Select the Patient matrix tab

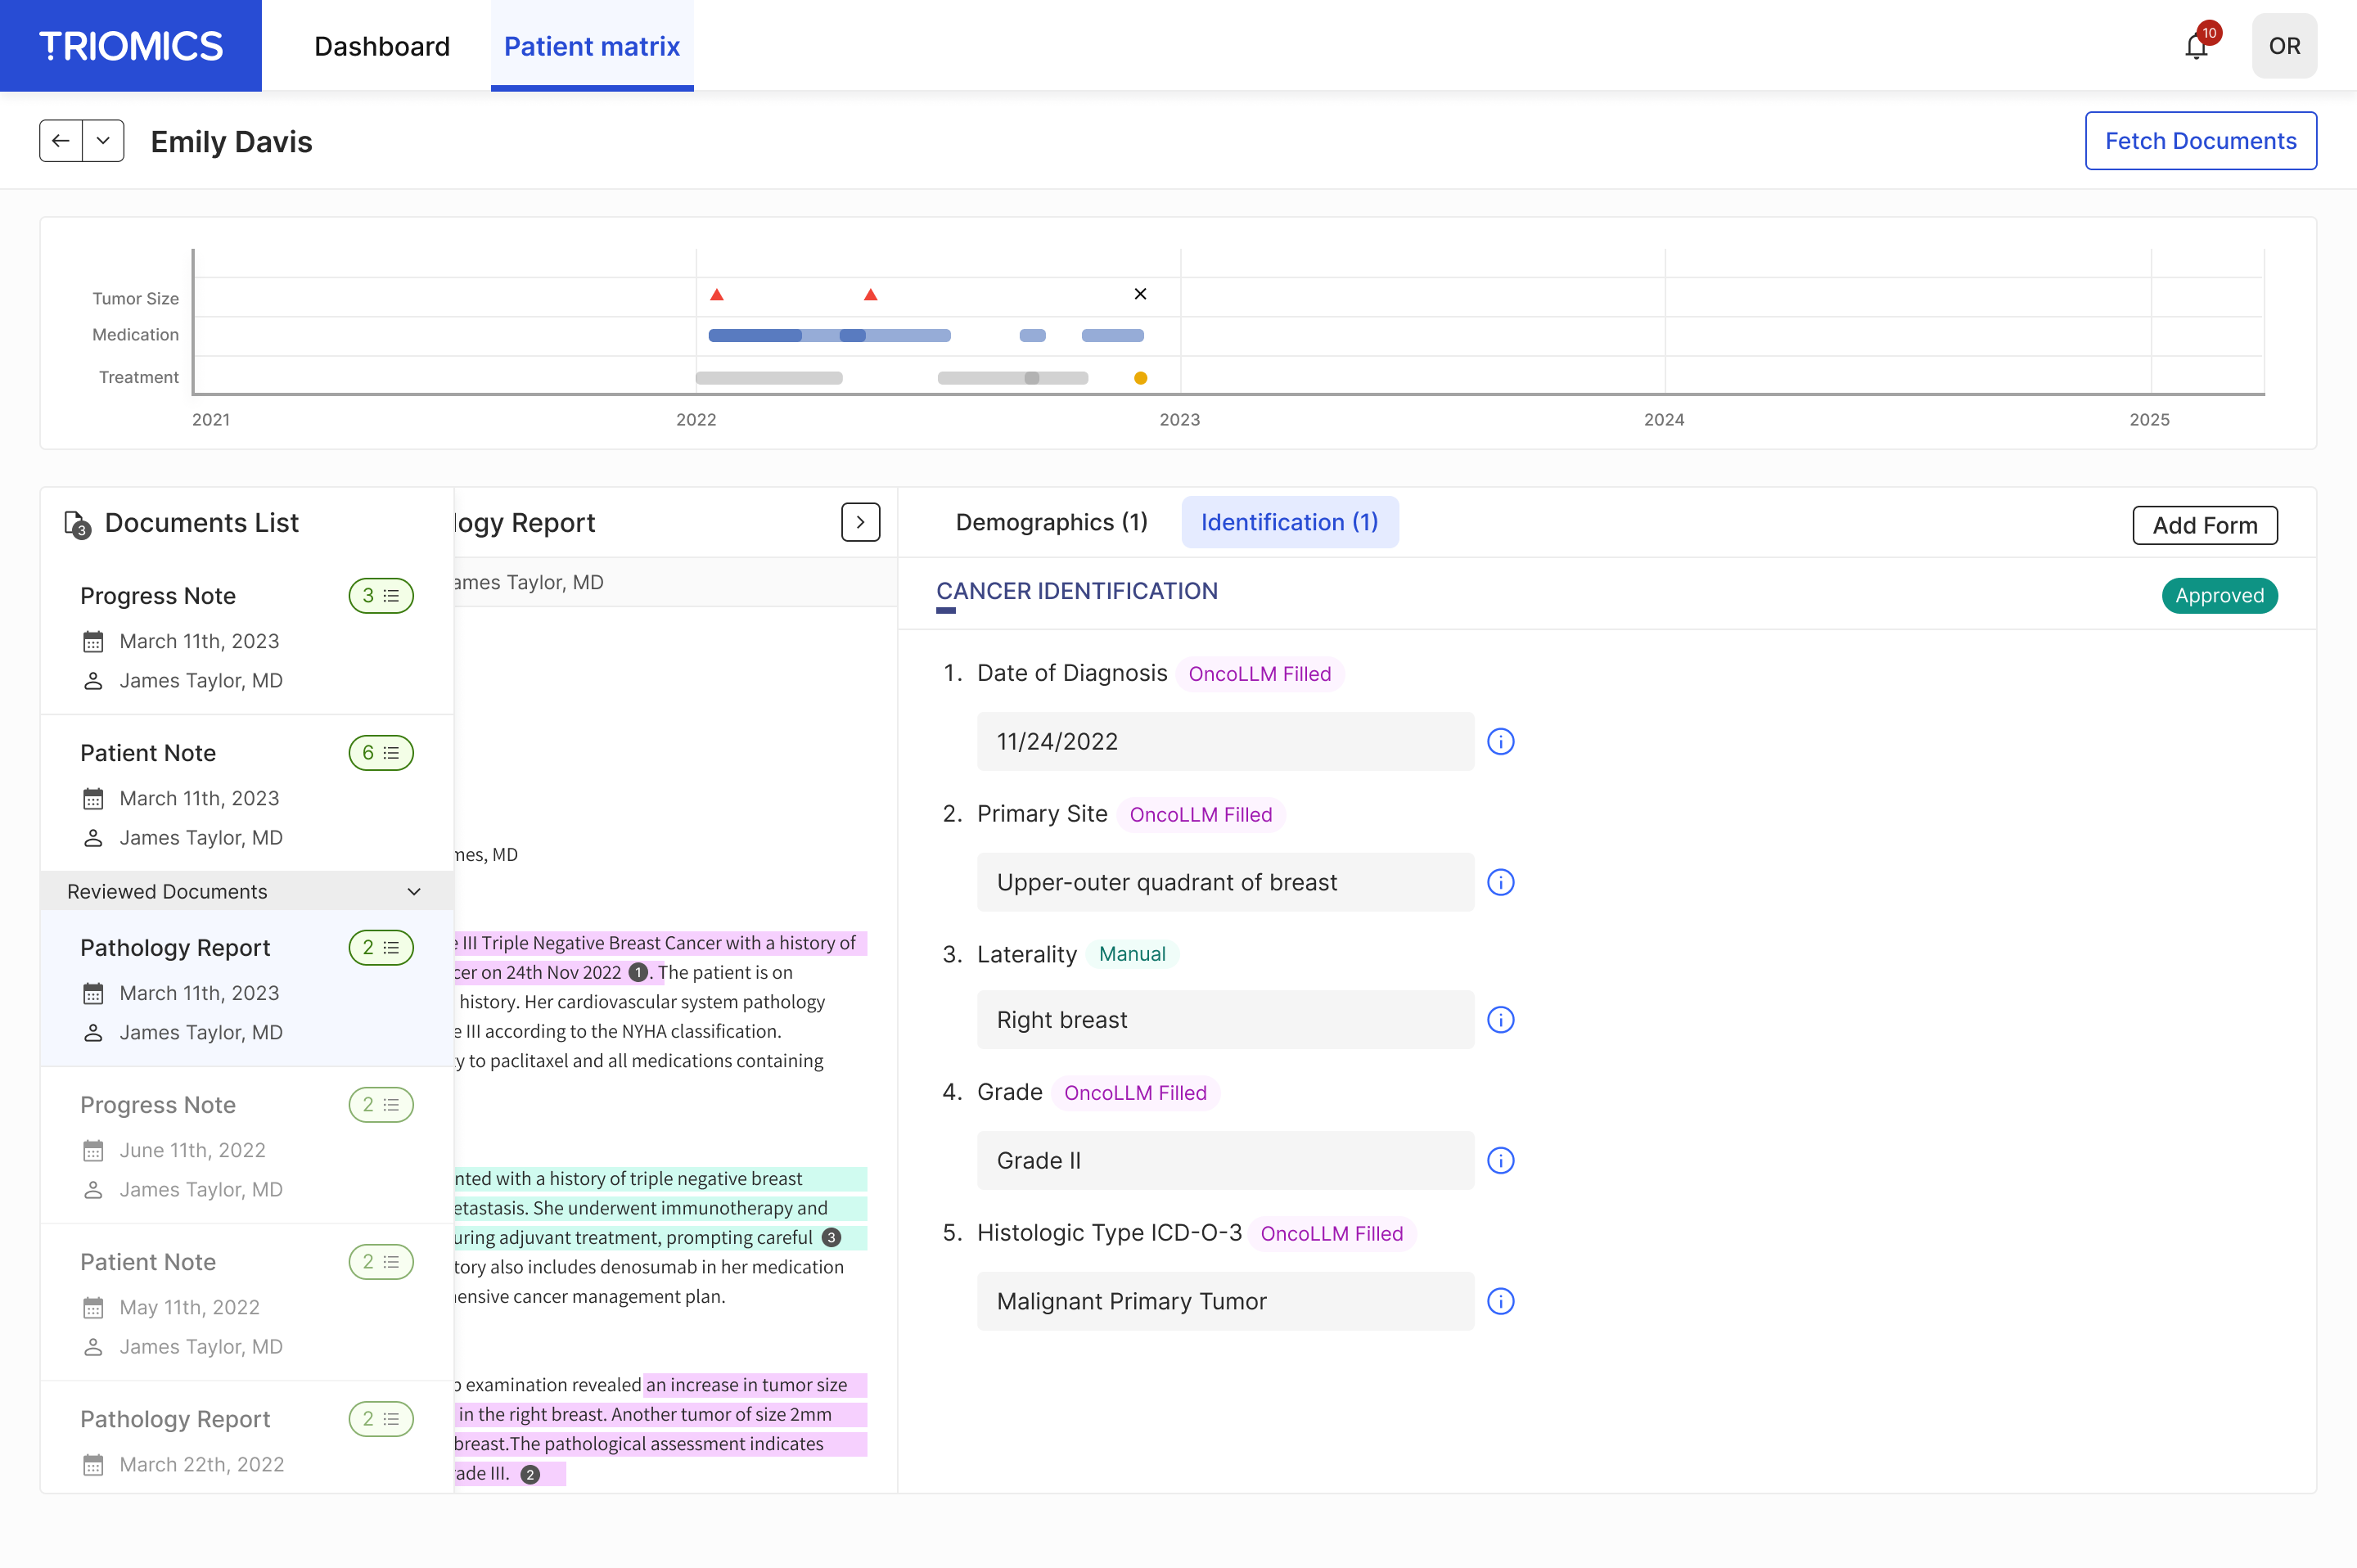coord(592,46)
